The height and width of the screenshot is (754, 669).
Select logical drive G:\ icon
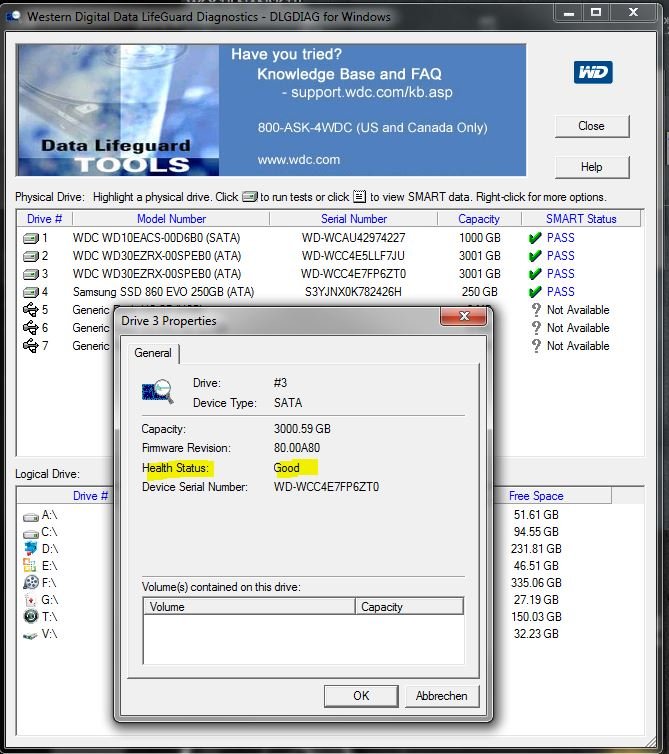[30, 600]
